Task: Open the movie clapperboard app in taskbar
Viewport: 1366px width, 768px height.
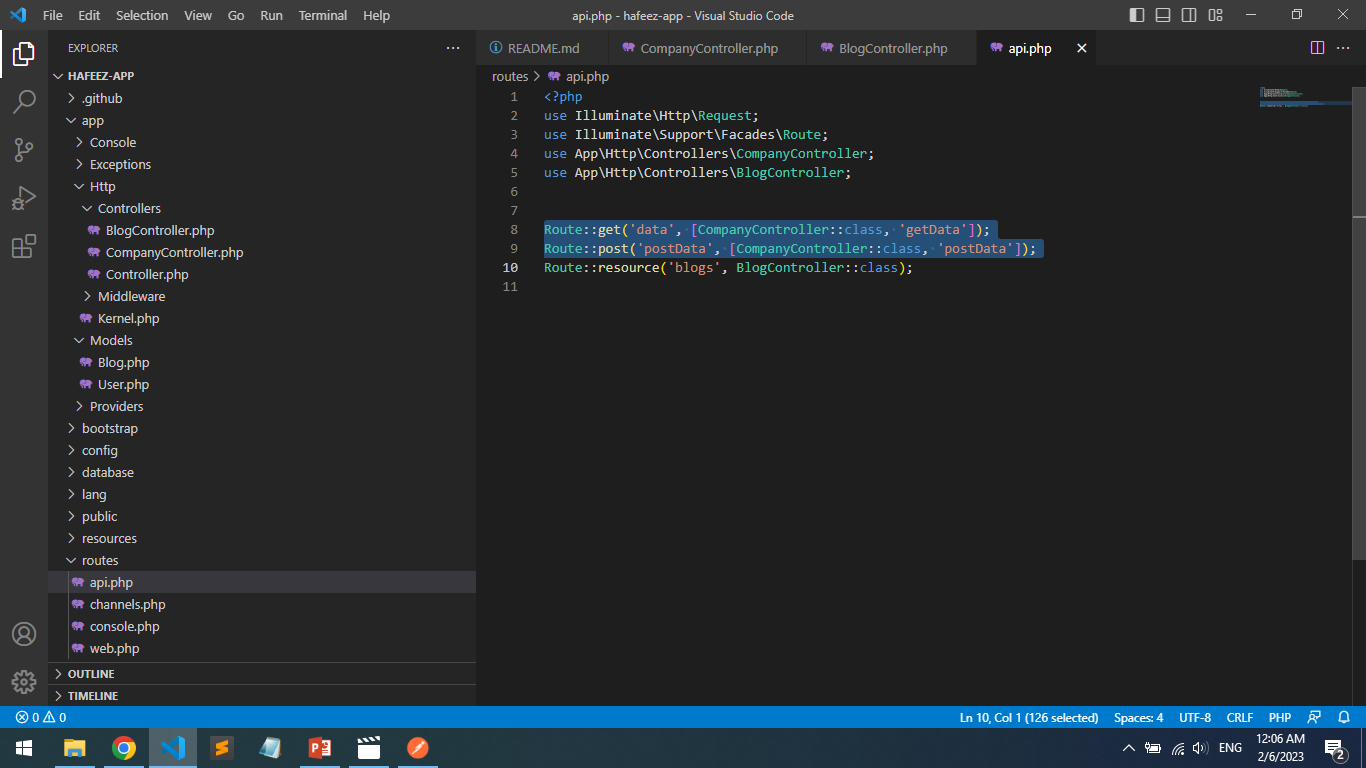Action: click(x=369, y=748)
